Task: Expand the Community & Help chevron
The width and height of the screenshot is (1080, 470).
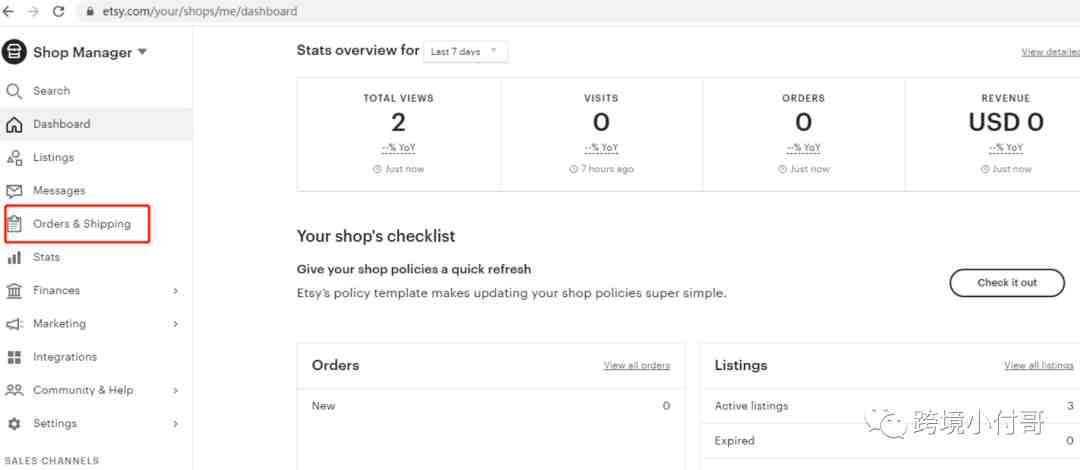Action: tap(176, 390)
